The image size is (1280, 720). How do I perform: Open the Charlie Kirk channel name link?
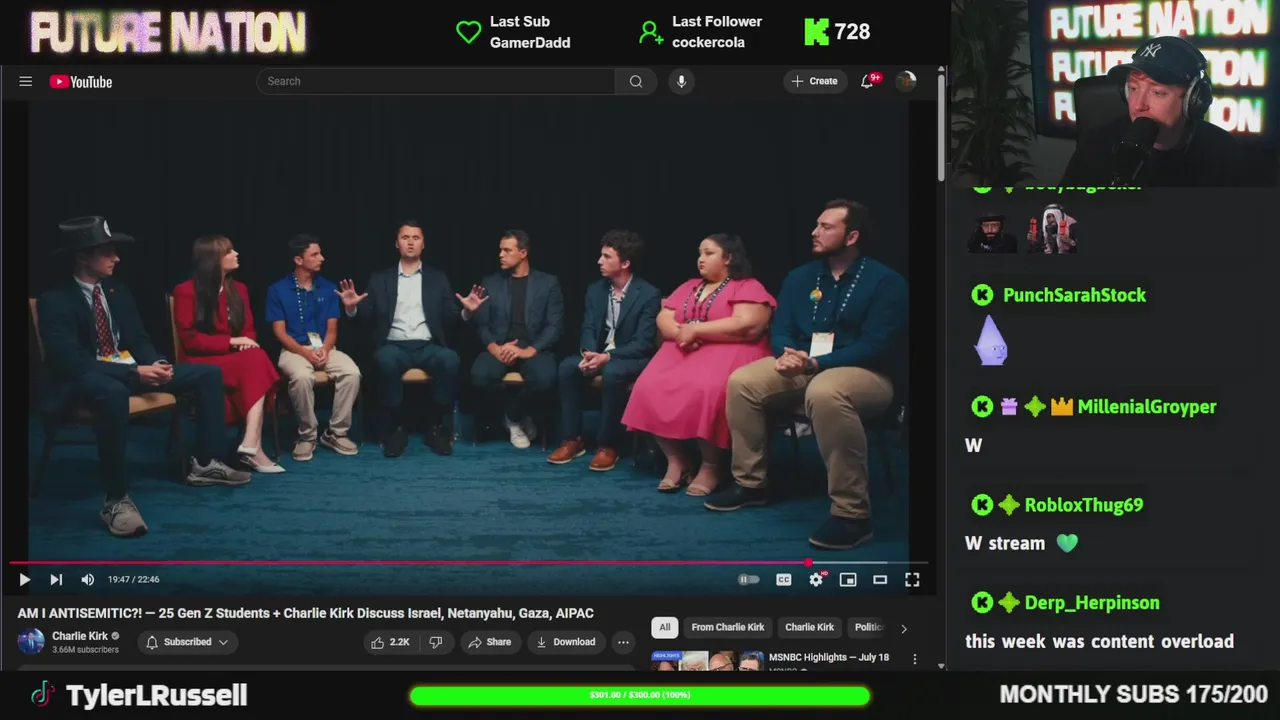80,636
